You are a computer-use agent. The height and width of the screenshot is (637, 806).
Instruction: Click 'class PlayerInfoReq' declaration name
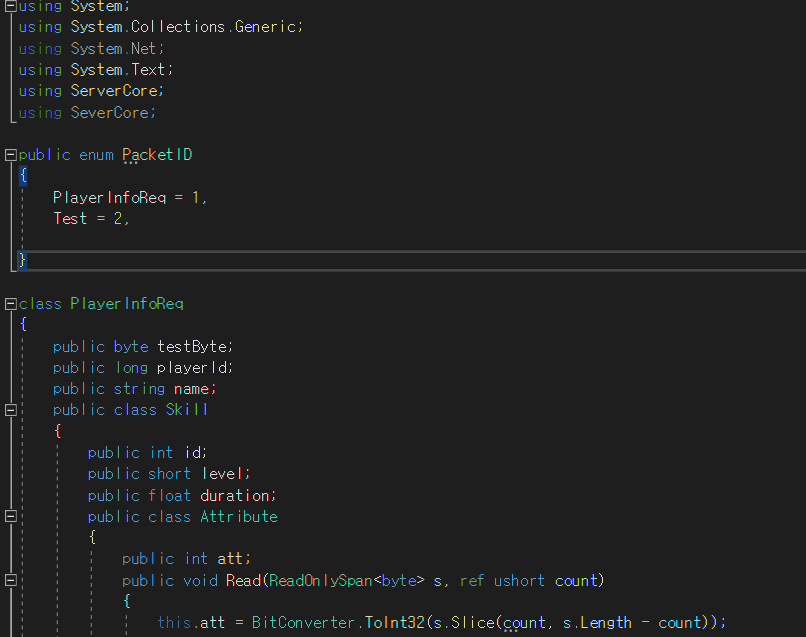[x=126, y=303]
